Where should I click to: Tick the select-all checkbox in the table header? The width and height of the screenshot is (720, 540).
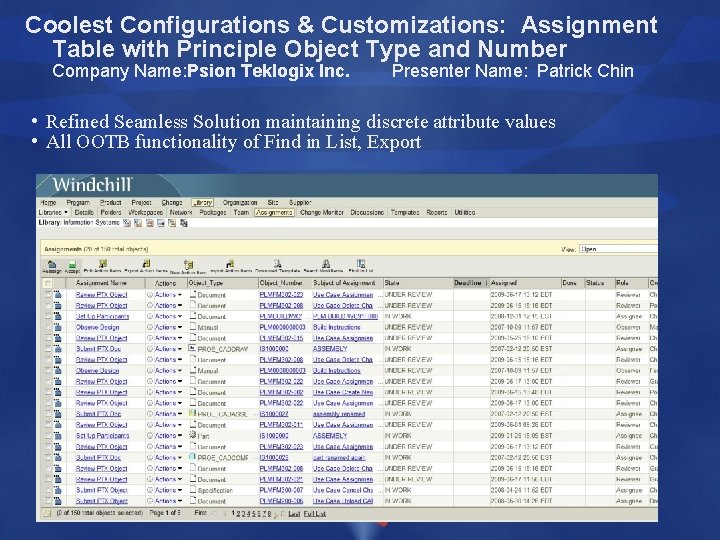click(48, 283)
